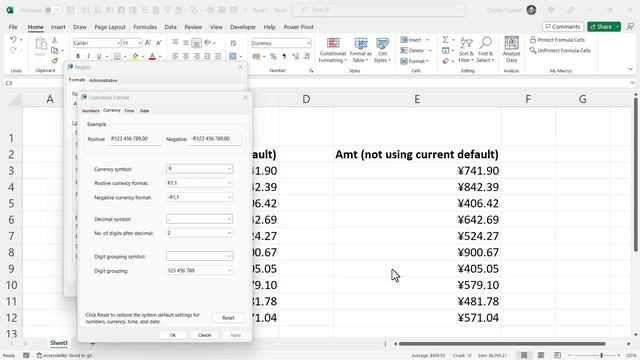640x360 pixels.
Task: Click the Comma Style icon
Action: click(284, 56)
